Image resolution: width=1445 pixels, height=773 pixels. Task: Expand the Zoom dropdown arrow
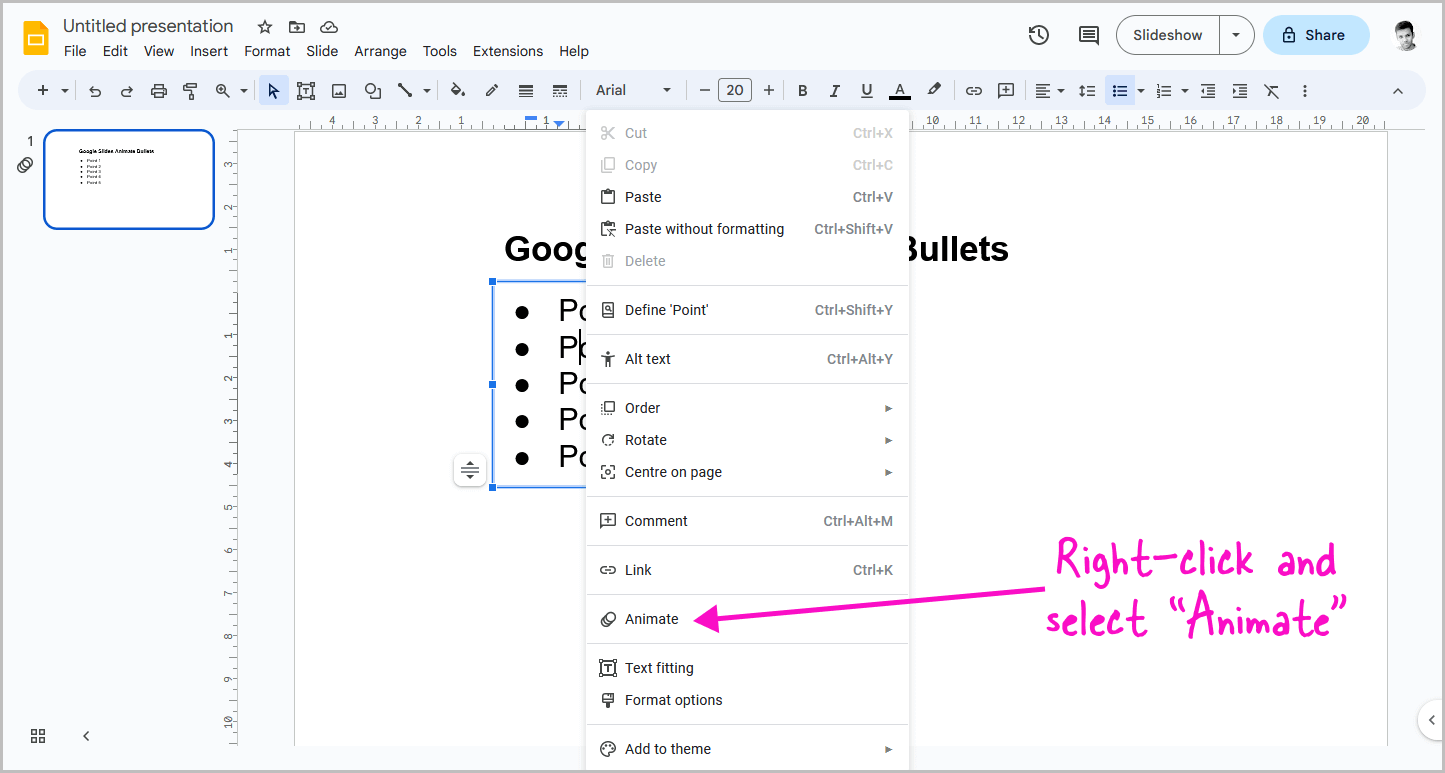coord(244,91)
